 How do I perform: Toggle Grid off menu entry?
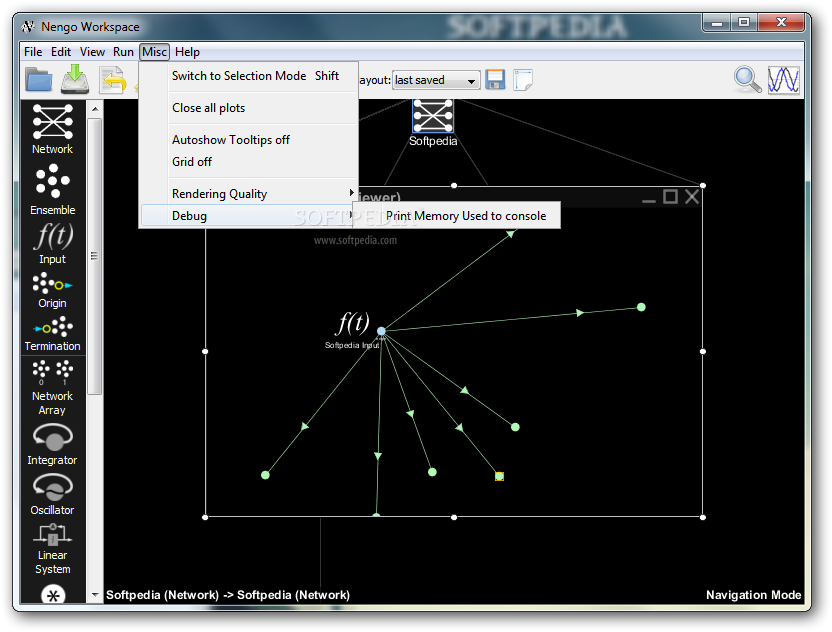pos(248,162)
